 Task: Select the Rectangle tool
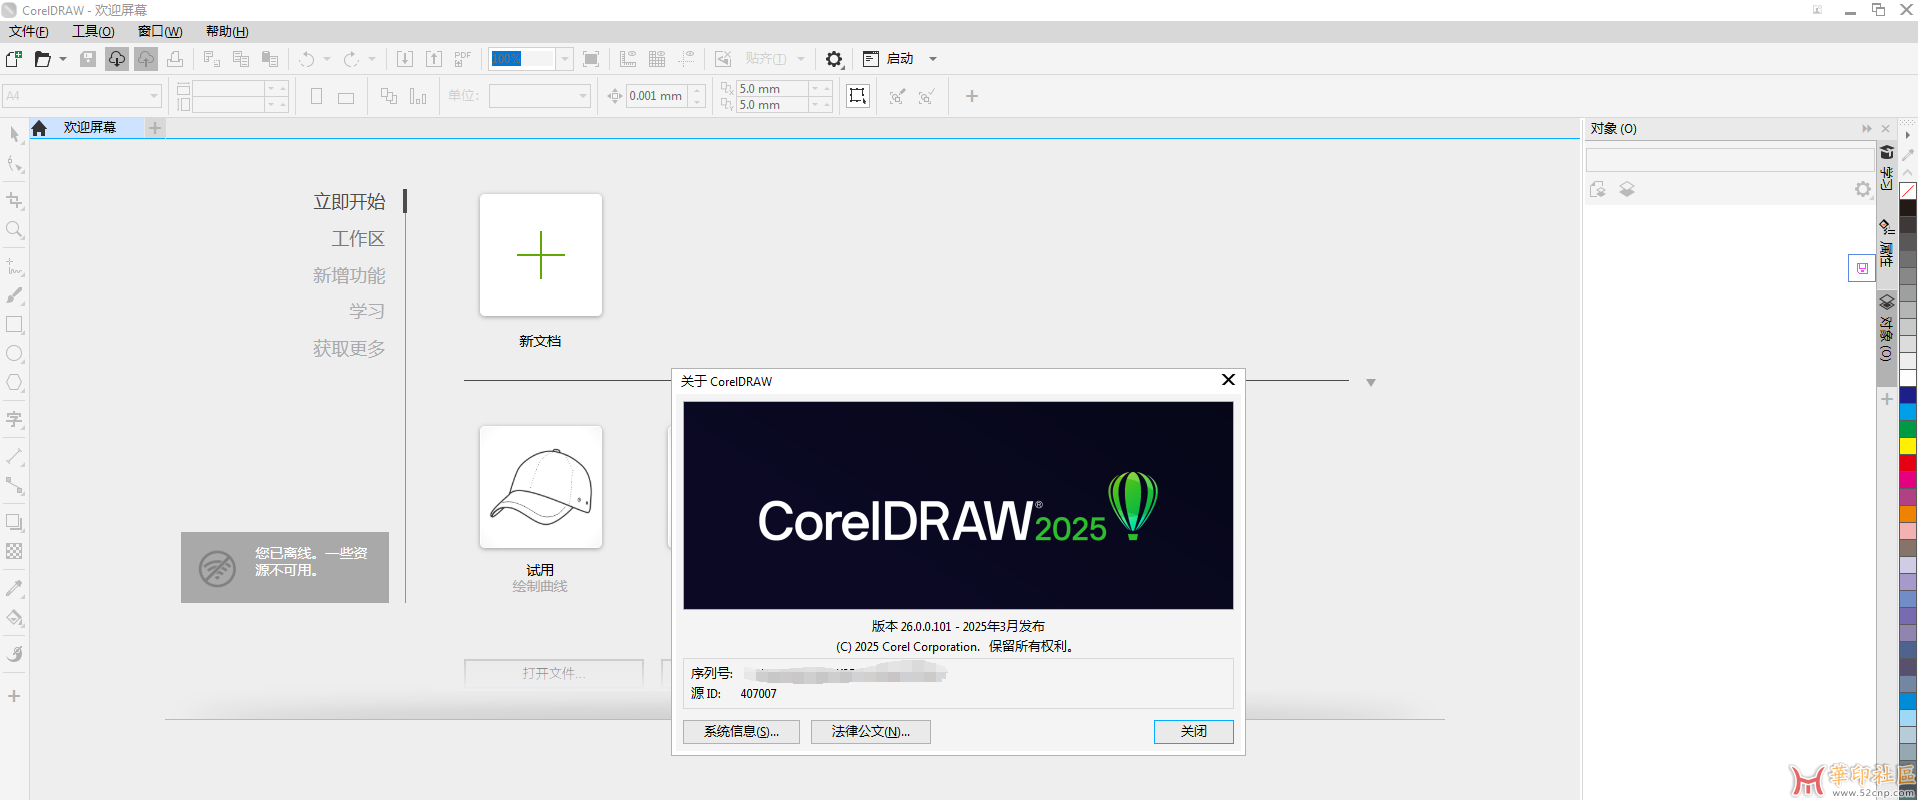coord(14,325)
